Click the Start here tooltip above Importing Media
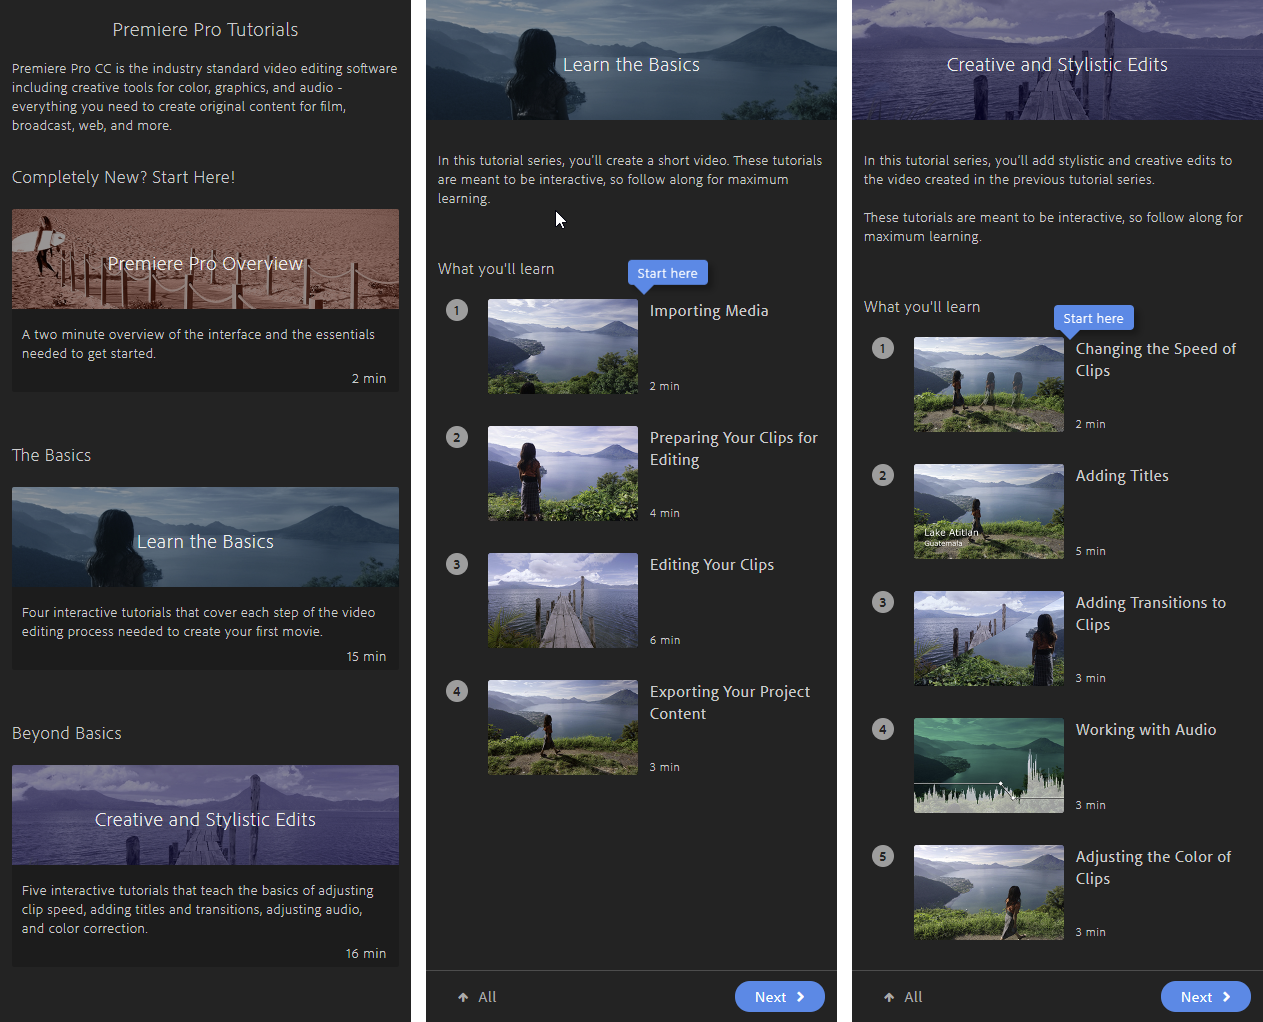Viewport: 1263px width, 1022px height. [x=668, y=273]
